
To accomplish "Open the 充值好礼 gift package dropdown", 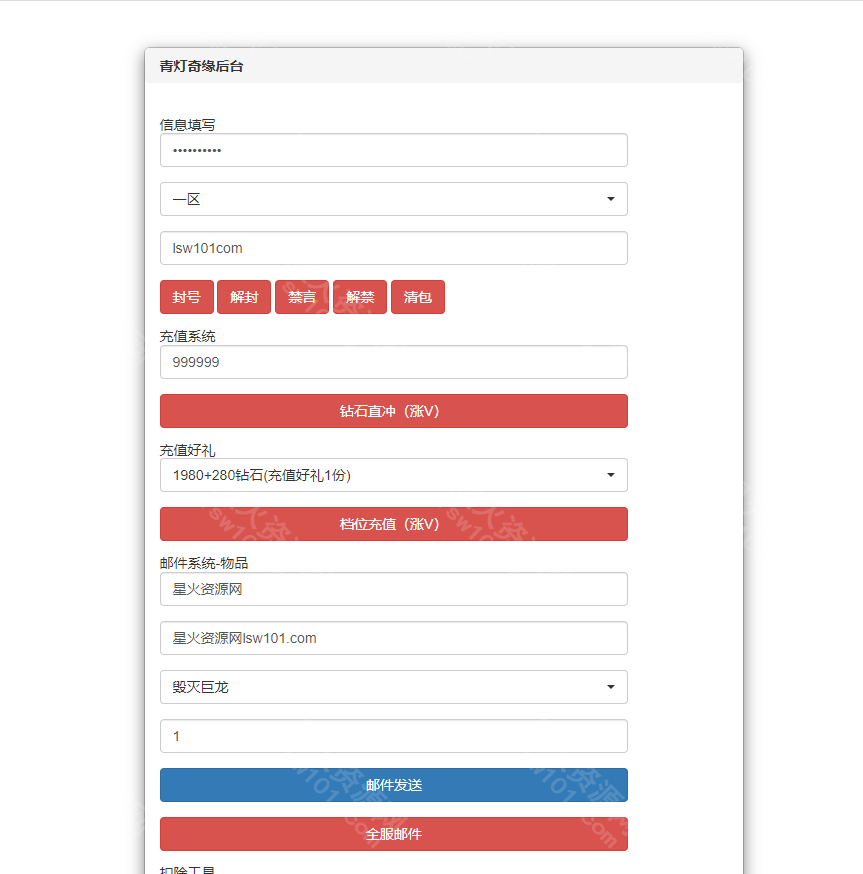I will coord(393,475).
